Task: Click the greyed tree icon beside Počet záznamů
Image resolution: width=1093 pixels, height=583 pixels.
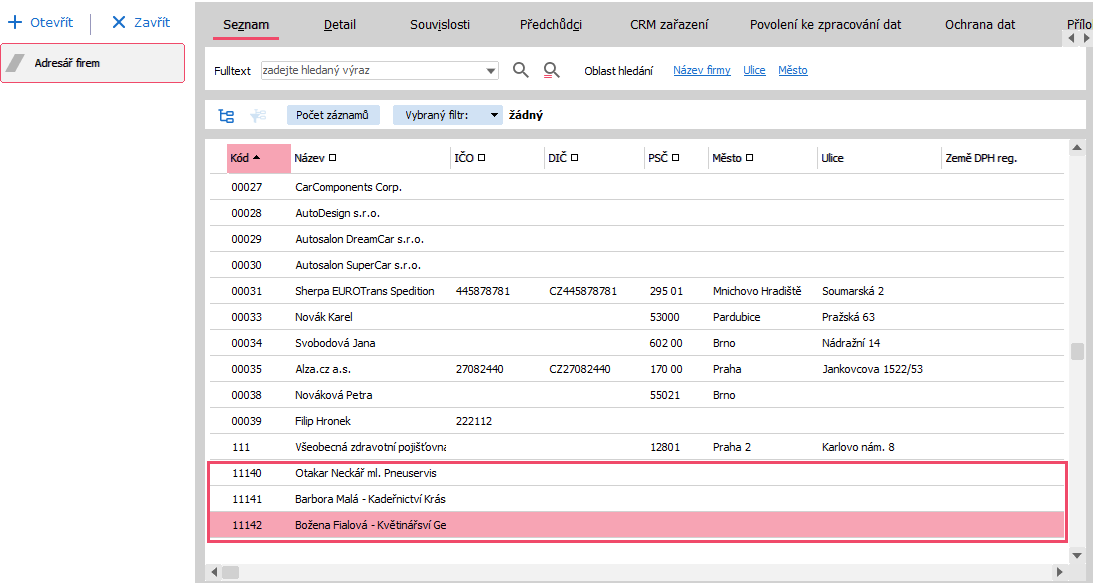Action: point(258,116)
